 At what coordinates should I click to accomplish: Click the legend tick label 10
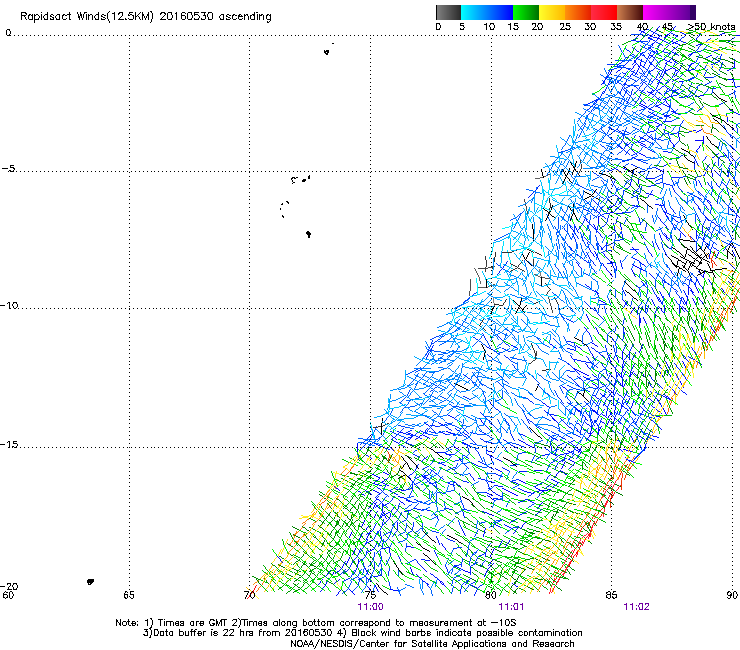pos(489,27)
